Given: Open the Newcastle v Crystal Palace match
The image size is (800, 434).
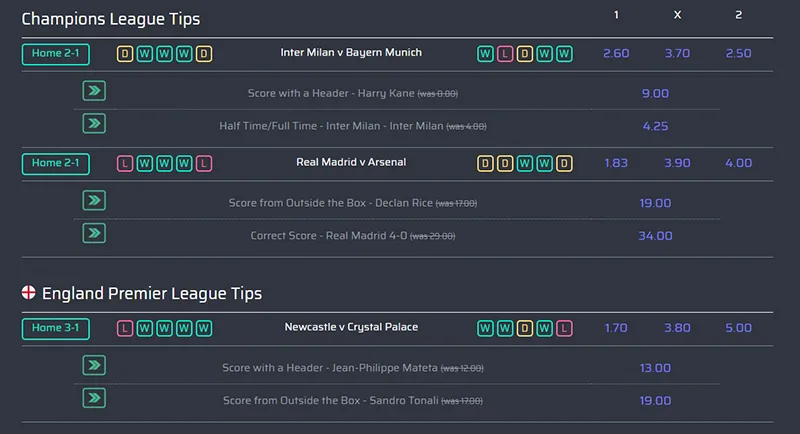Looking at the screenshot, I should click(350, 327).
